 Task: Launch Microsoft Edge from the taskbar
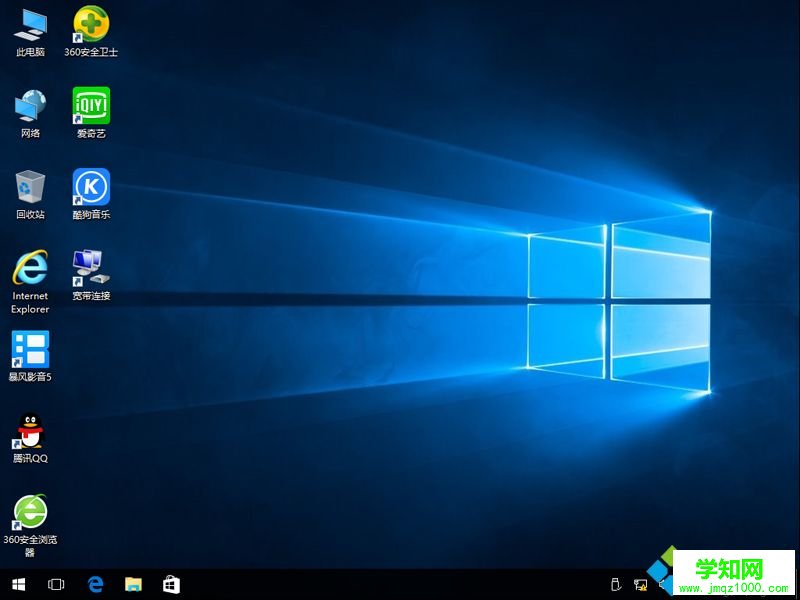pos(96,584)
